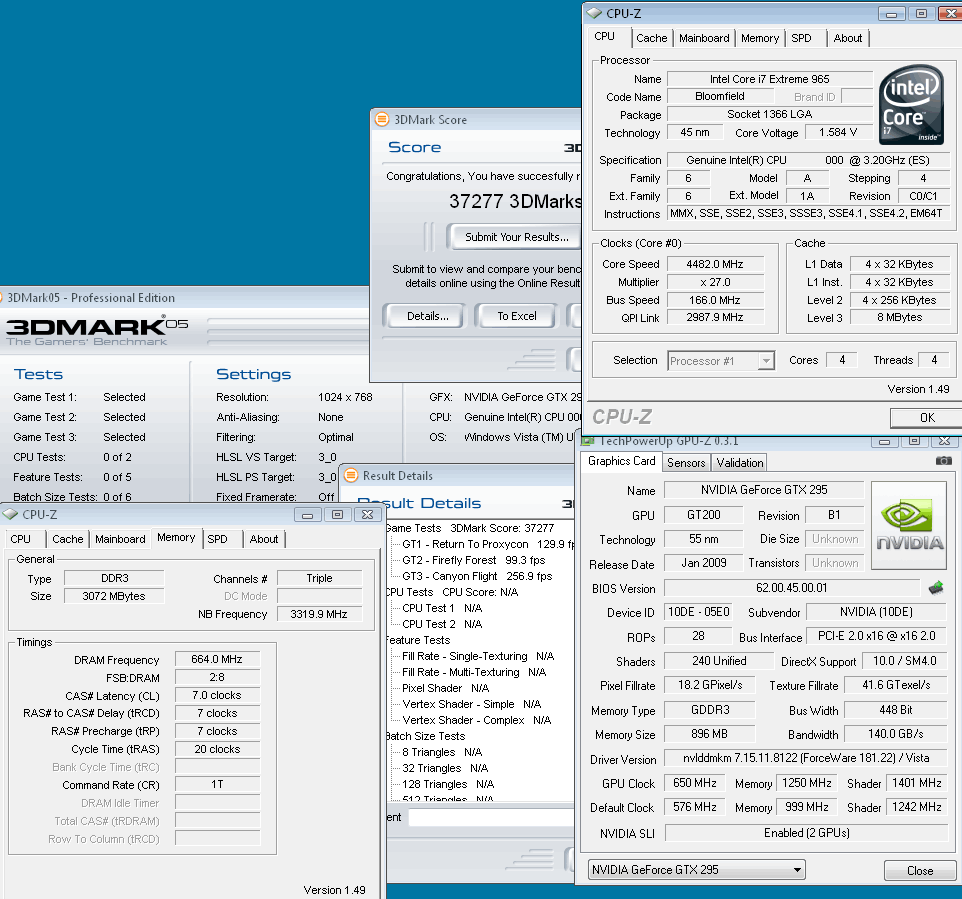
Task: Click the Close button in GPU-Z
Action: [x=920, y=870]
